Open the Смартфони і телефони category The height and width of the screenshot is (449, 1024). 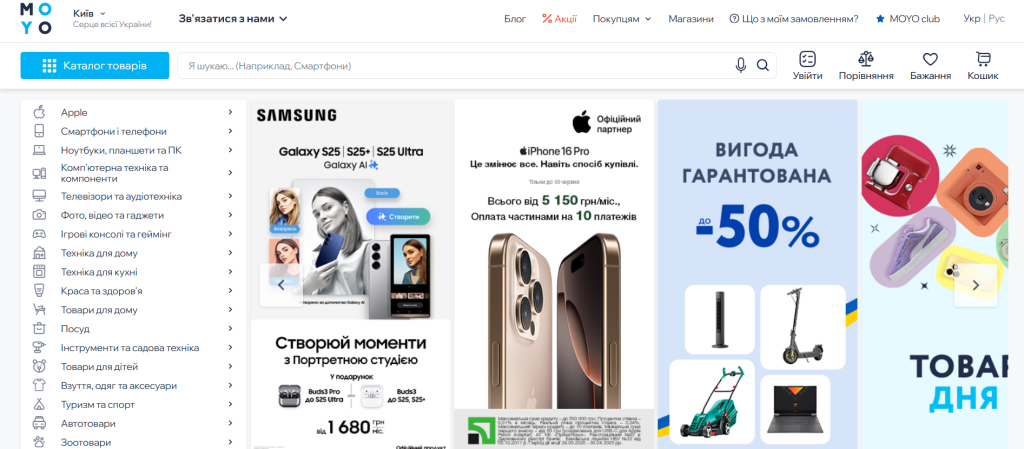[x=134, y=131]
